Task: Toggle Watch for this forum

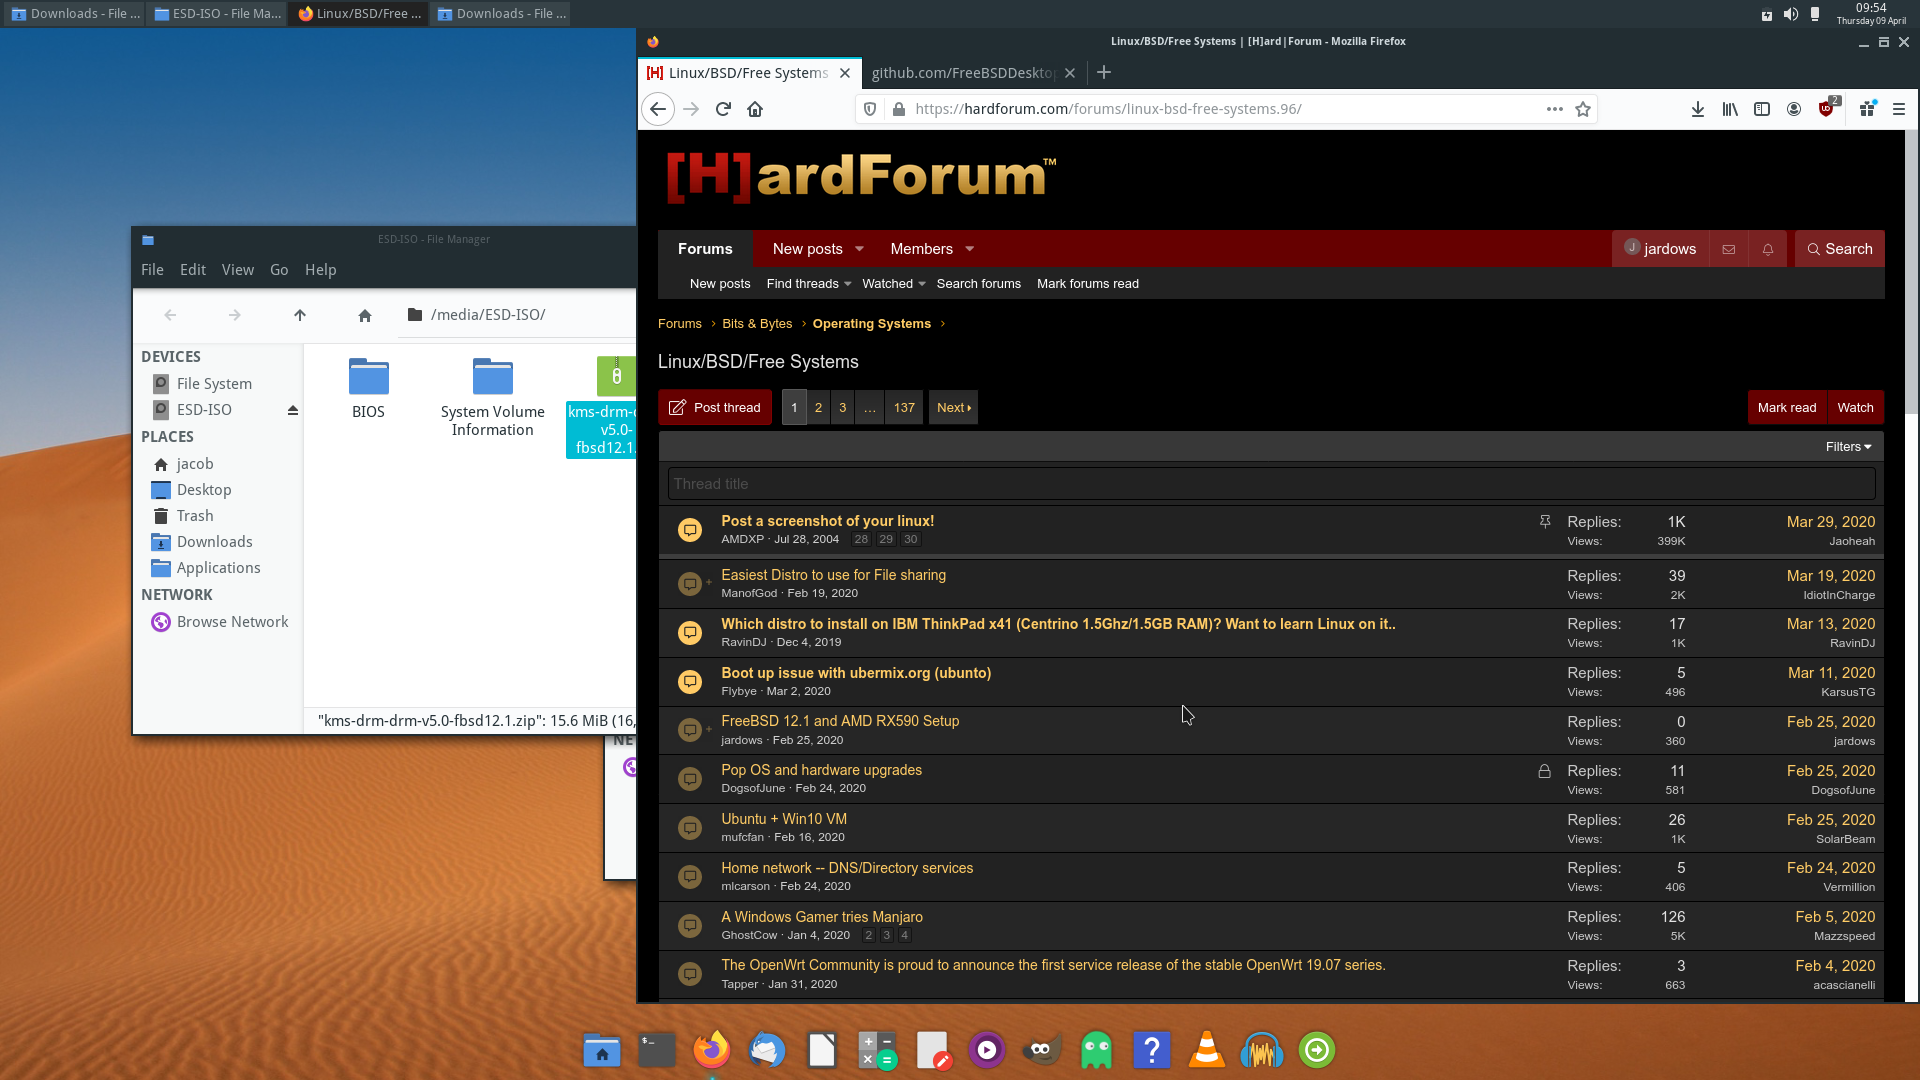Action: [1855, 407]
